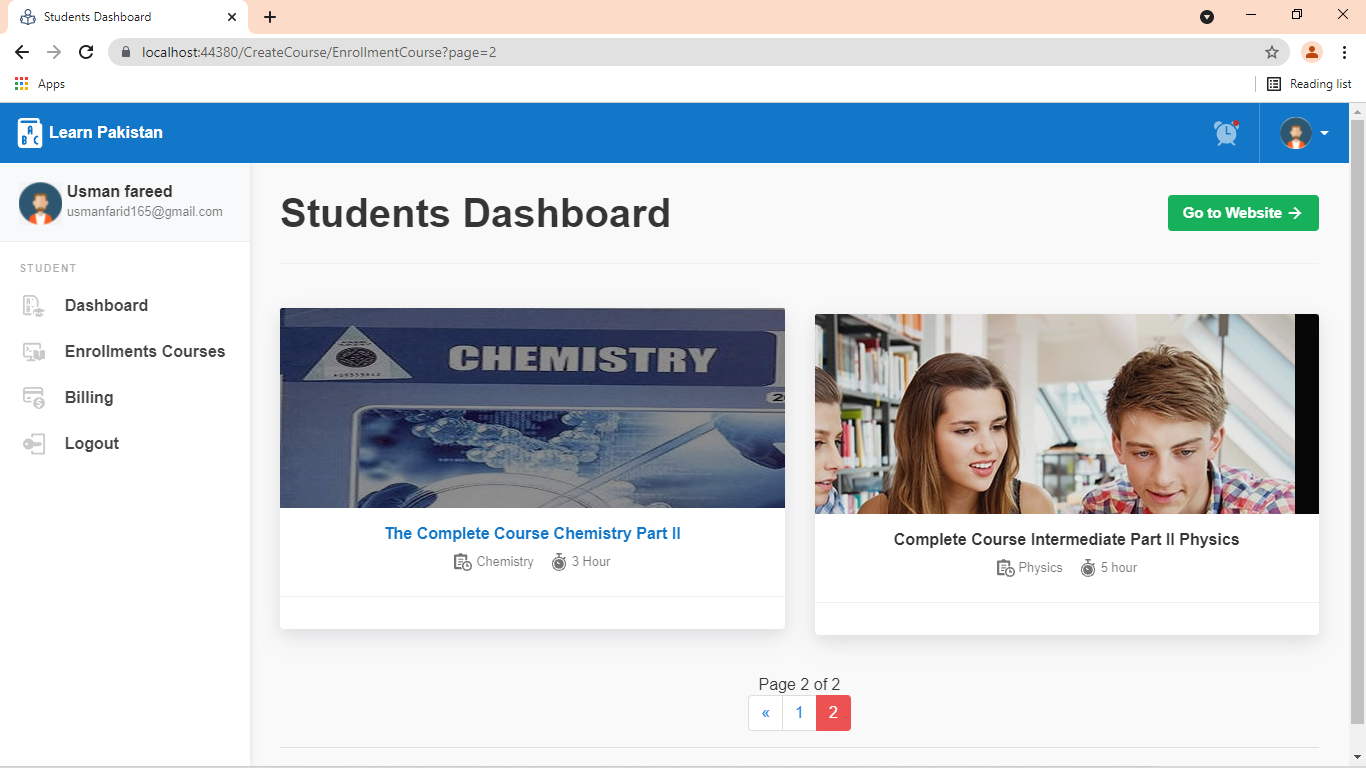The image size is (1366, 768).
Task: Expand the user avatar dropdown in header
Action: coord(1304,133)
